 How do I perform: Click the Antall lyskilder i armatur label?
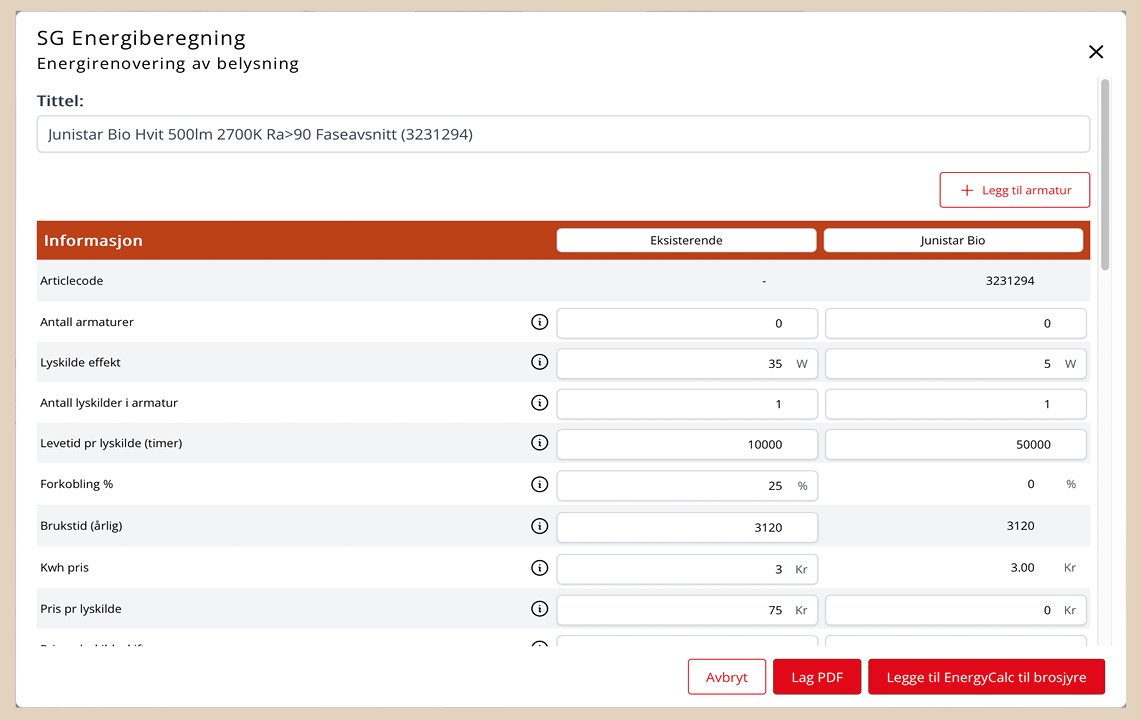[x=108, y=403]
